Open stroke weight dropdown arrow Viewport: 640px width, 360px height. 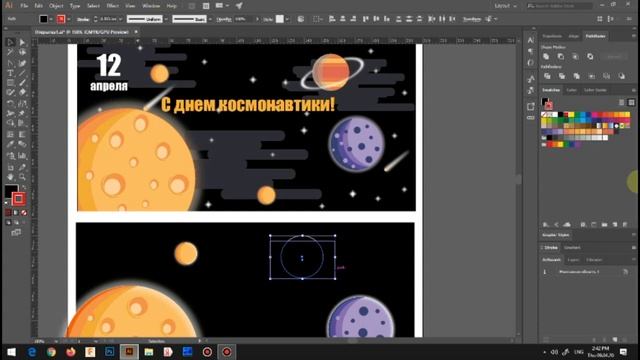click(120, 19)
